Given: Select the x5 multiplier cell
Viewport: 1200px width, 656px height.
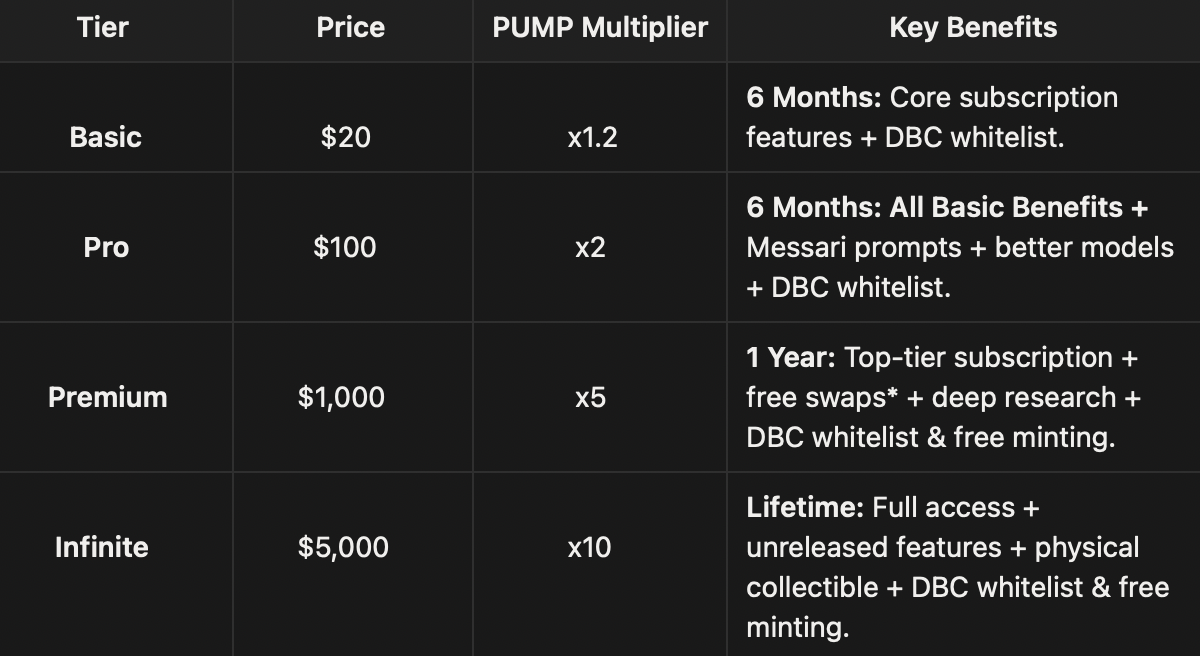Looking at the screenshot, I should 590,397.
